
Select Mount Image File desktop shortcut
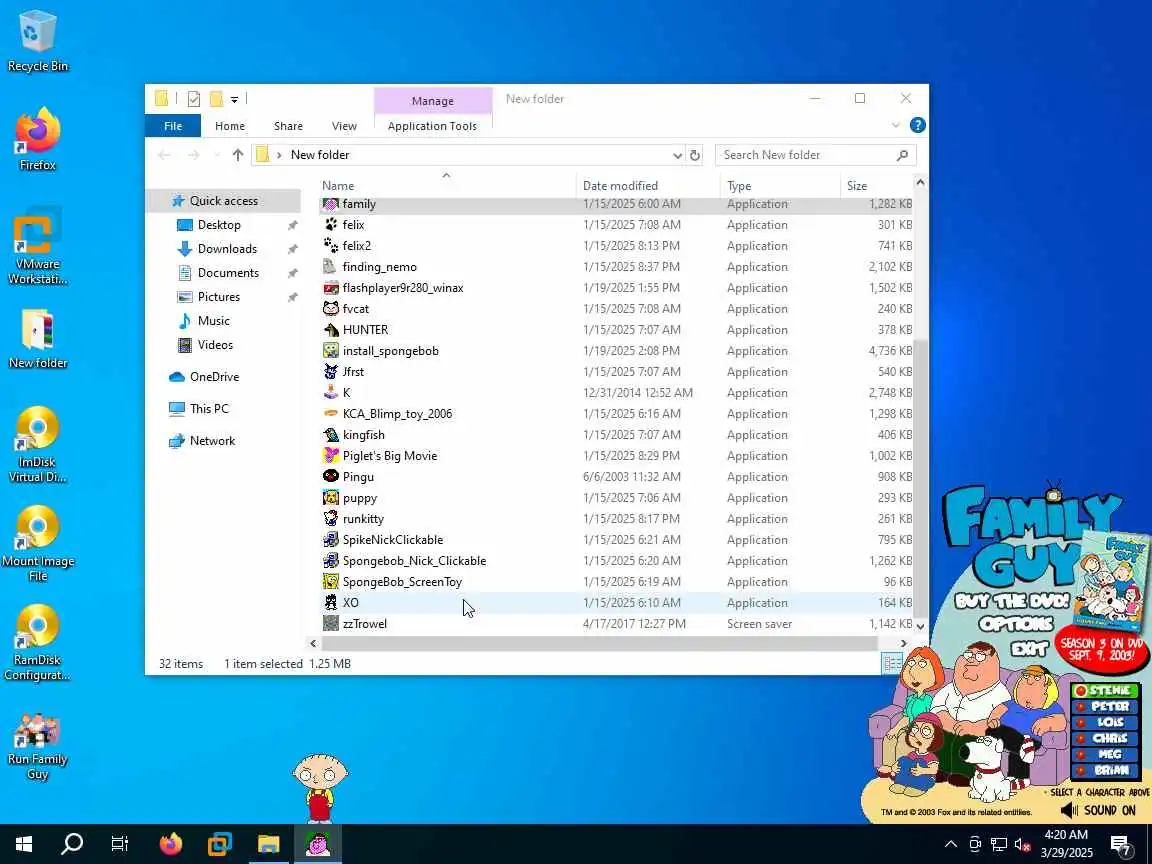(x=37, y=543)
